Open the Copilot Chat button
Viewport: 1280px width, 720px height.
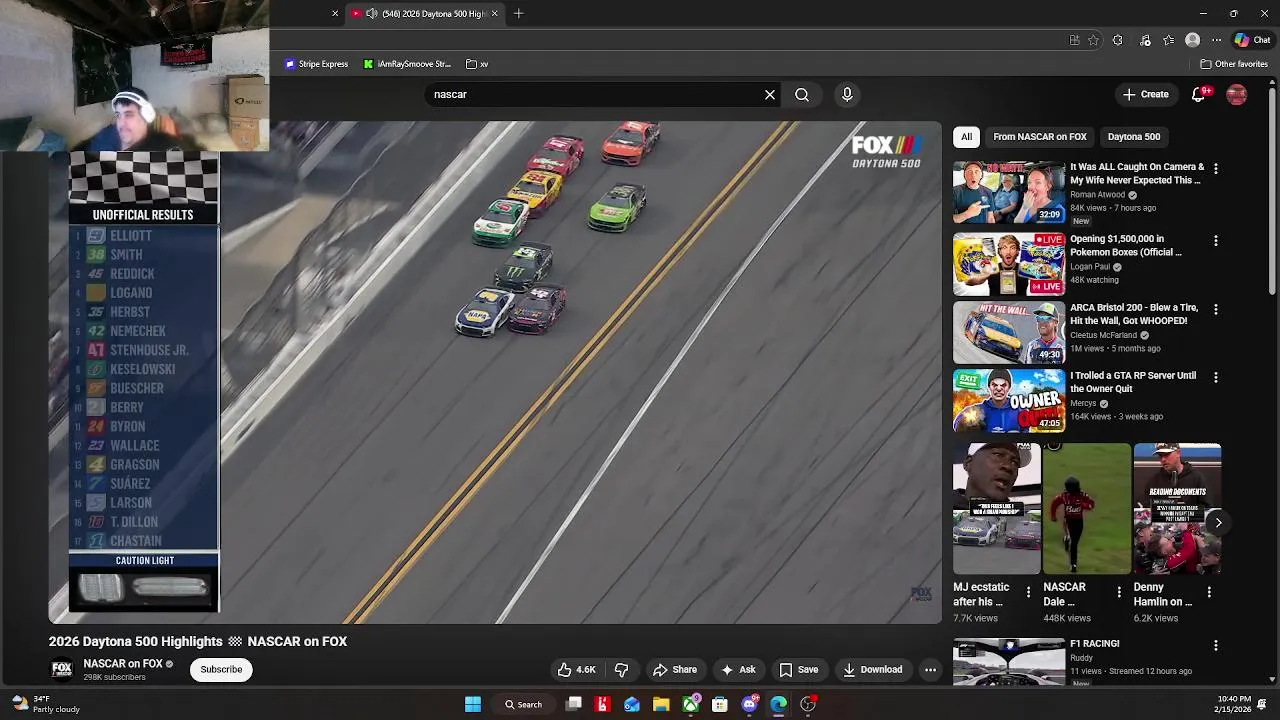[x=1252, y=40]
